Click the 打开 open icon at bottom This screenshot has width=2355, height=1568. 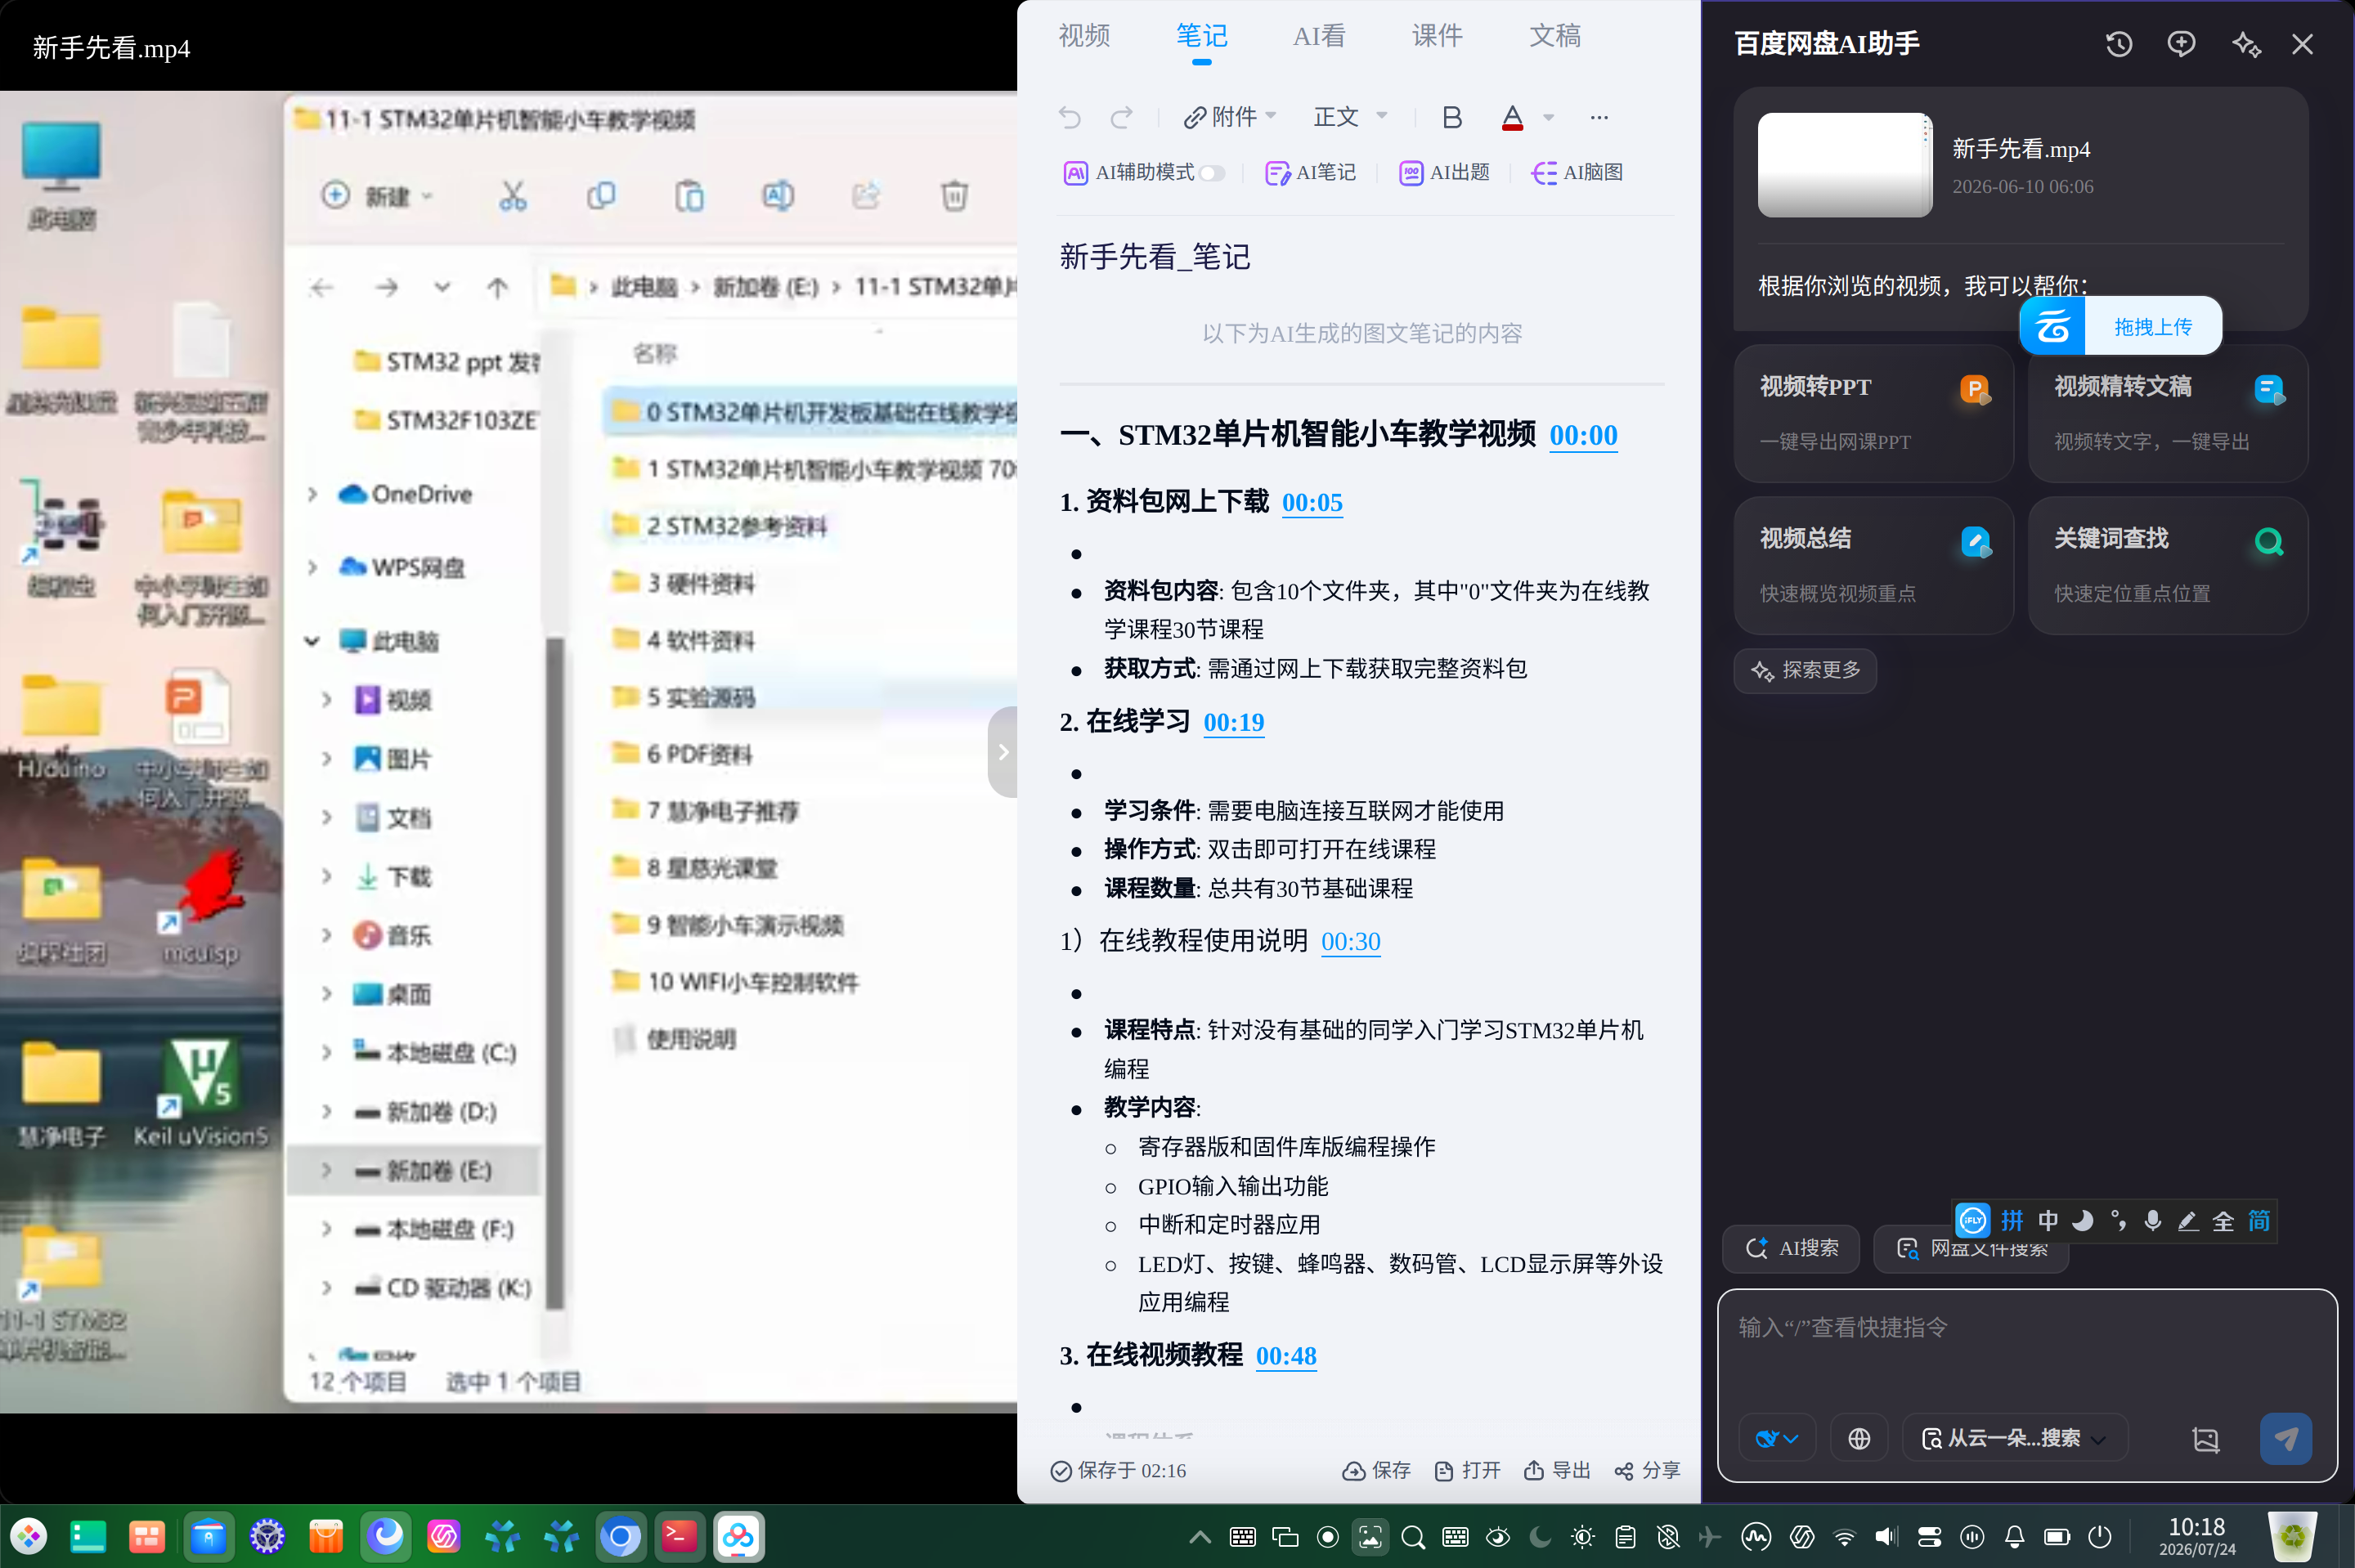(x=1467, y=1470)
